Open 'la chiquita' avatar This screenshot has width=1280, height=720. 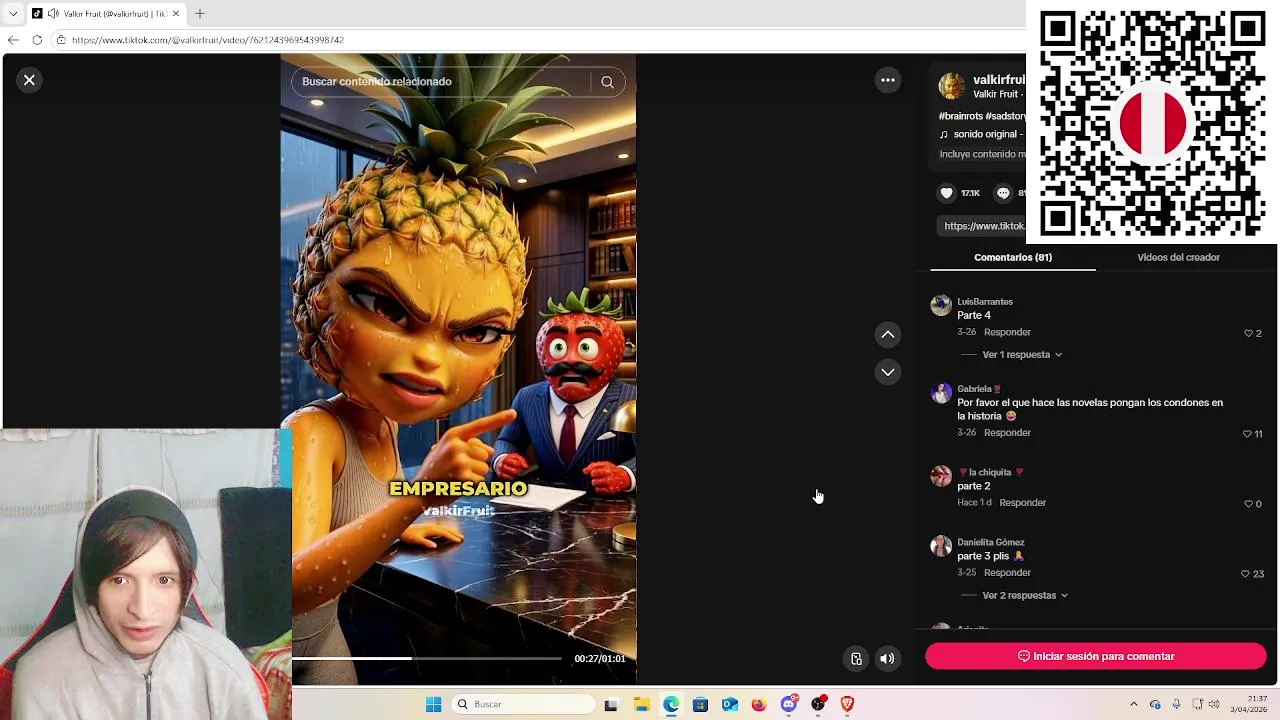pos(941,476)
